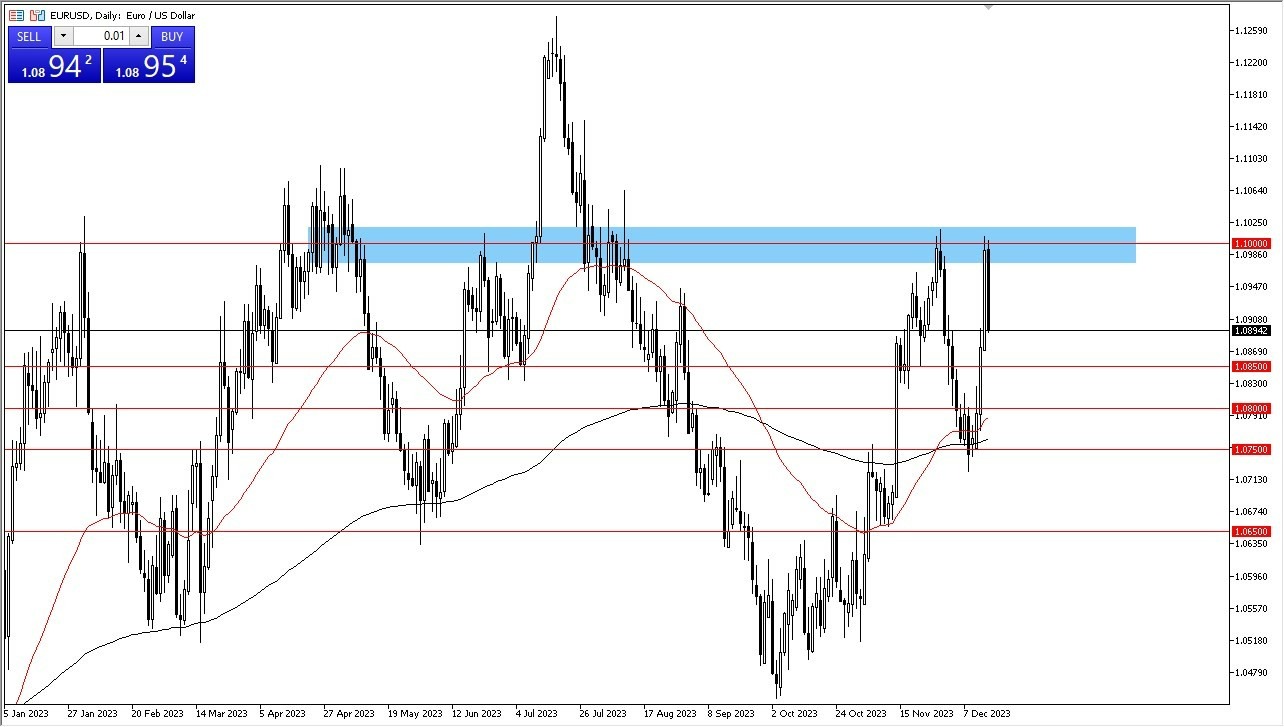Select the 1.10000 red price level label

[1251, 243]
